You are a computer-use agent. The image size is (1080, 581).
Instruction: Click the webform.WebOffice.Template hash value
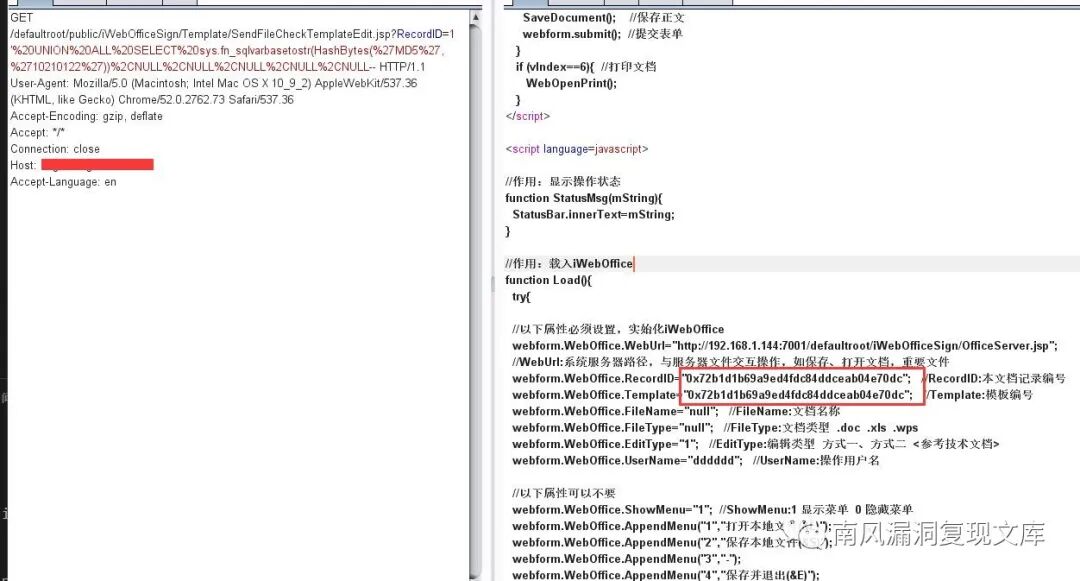tap(797, 395)
